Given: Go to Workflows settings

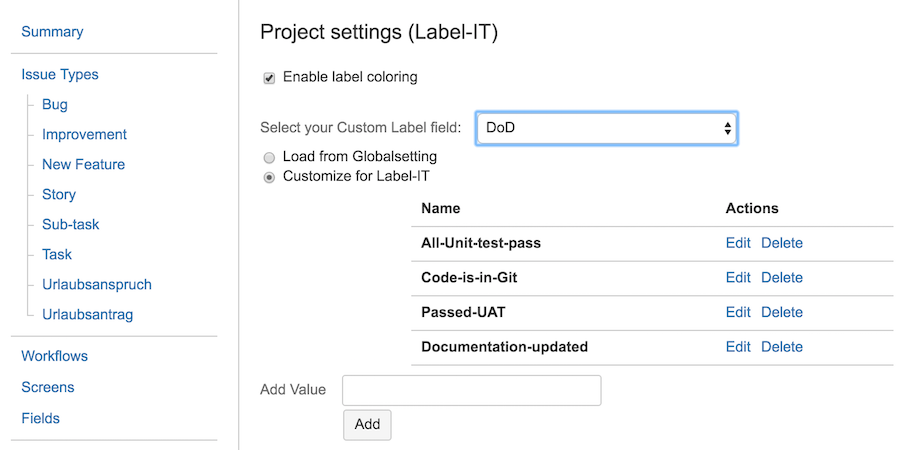Looking at the screenshot, I should 54,356.
